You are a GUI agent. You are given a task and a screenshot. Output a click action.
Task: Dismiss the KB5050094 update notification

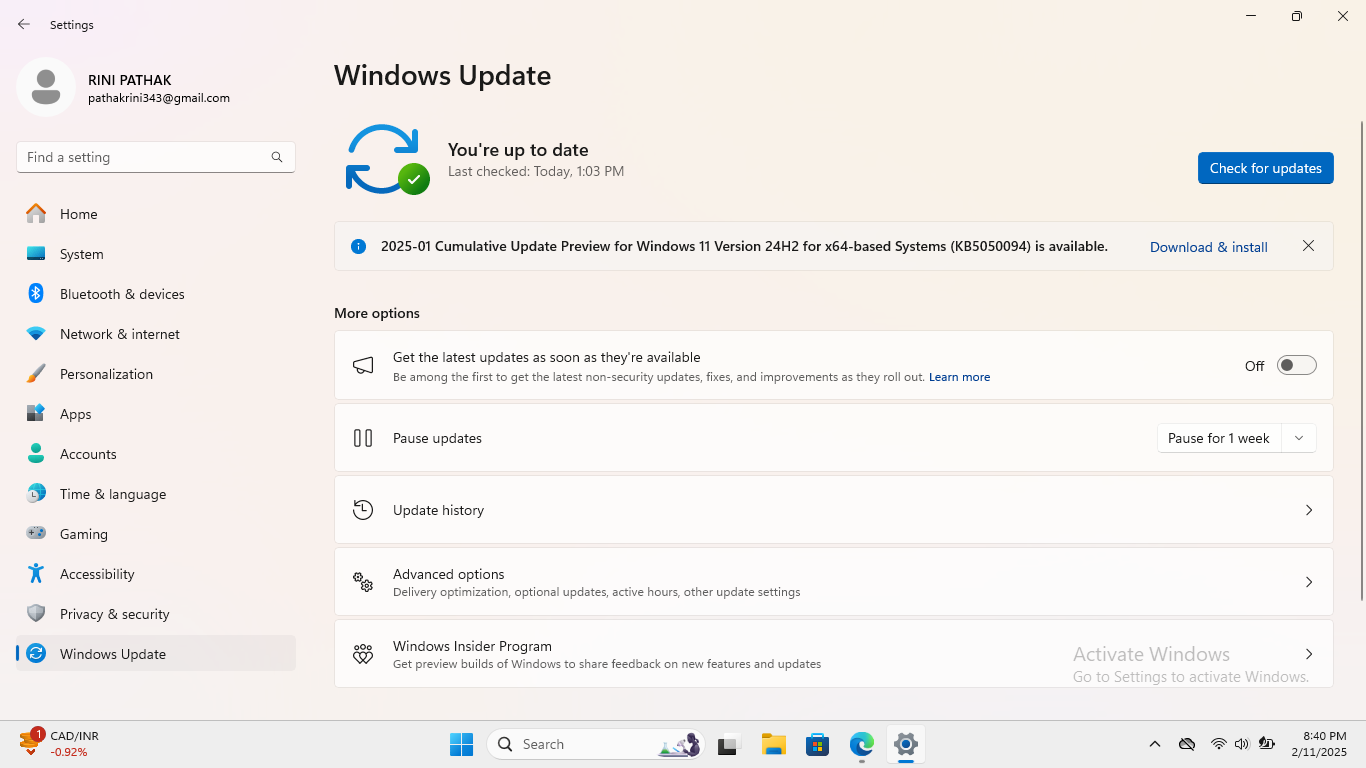click(1308, 246)
